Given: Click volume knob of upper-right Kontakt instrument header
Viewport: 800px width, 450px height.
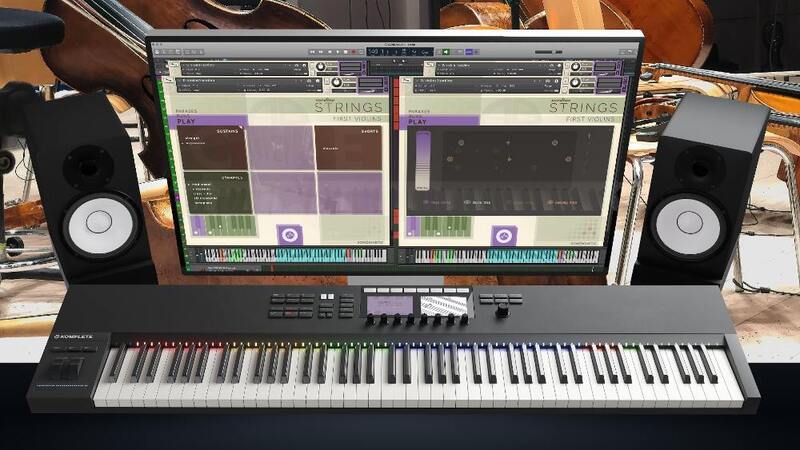Looking at the screenshot, I should point(576,67).
